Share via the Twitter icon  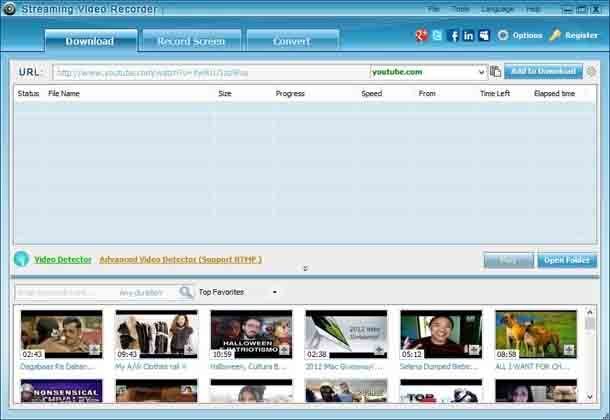(x=437, y=36)
